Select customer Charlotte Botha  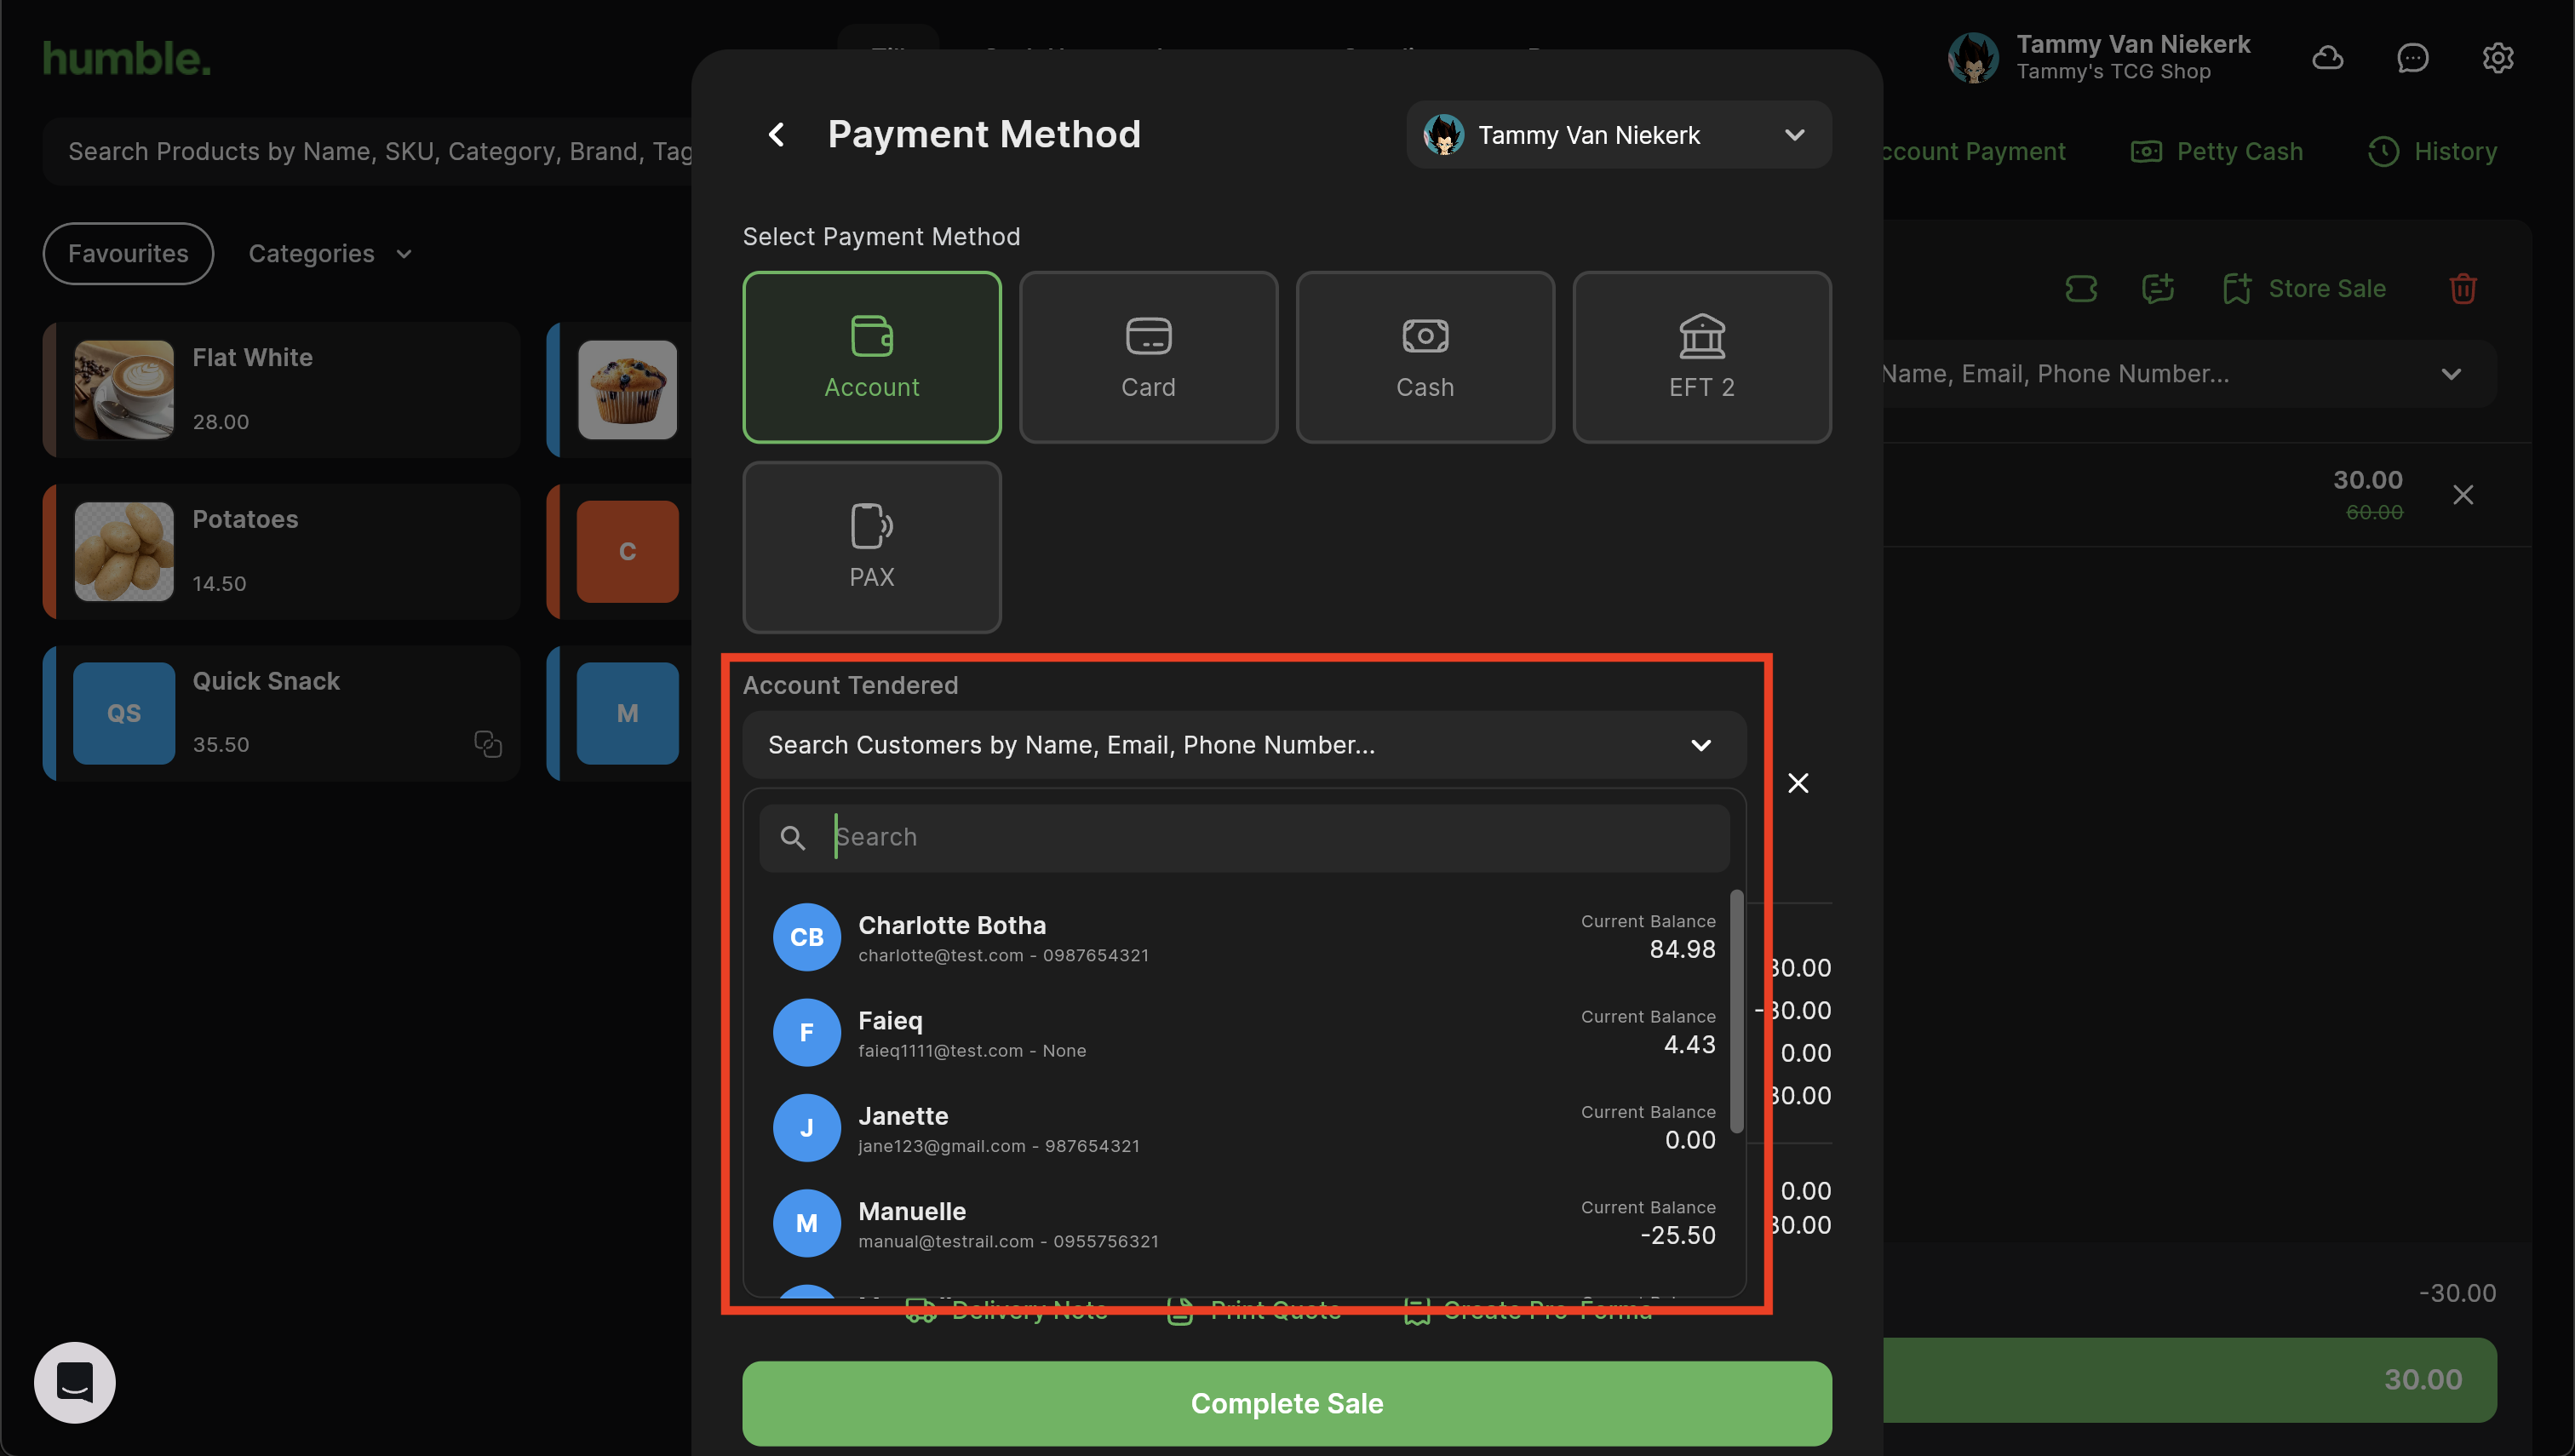click(1243, 937)
